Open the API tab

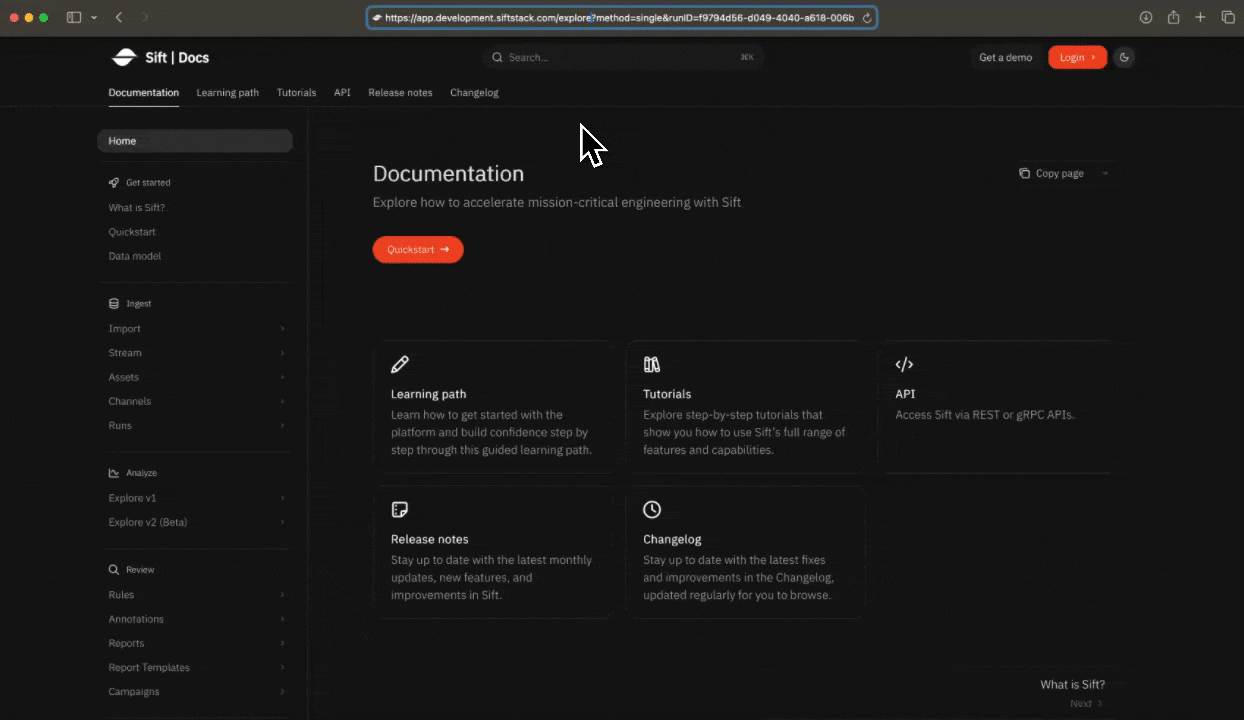pyautogui.click(x=342, y=93)
